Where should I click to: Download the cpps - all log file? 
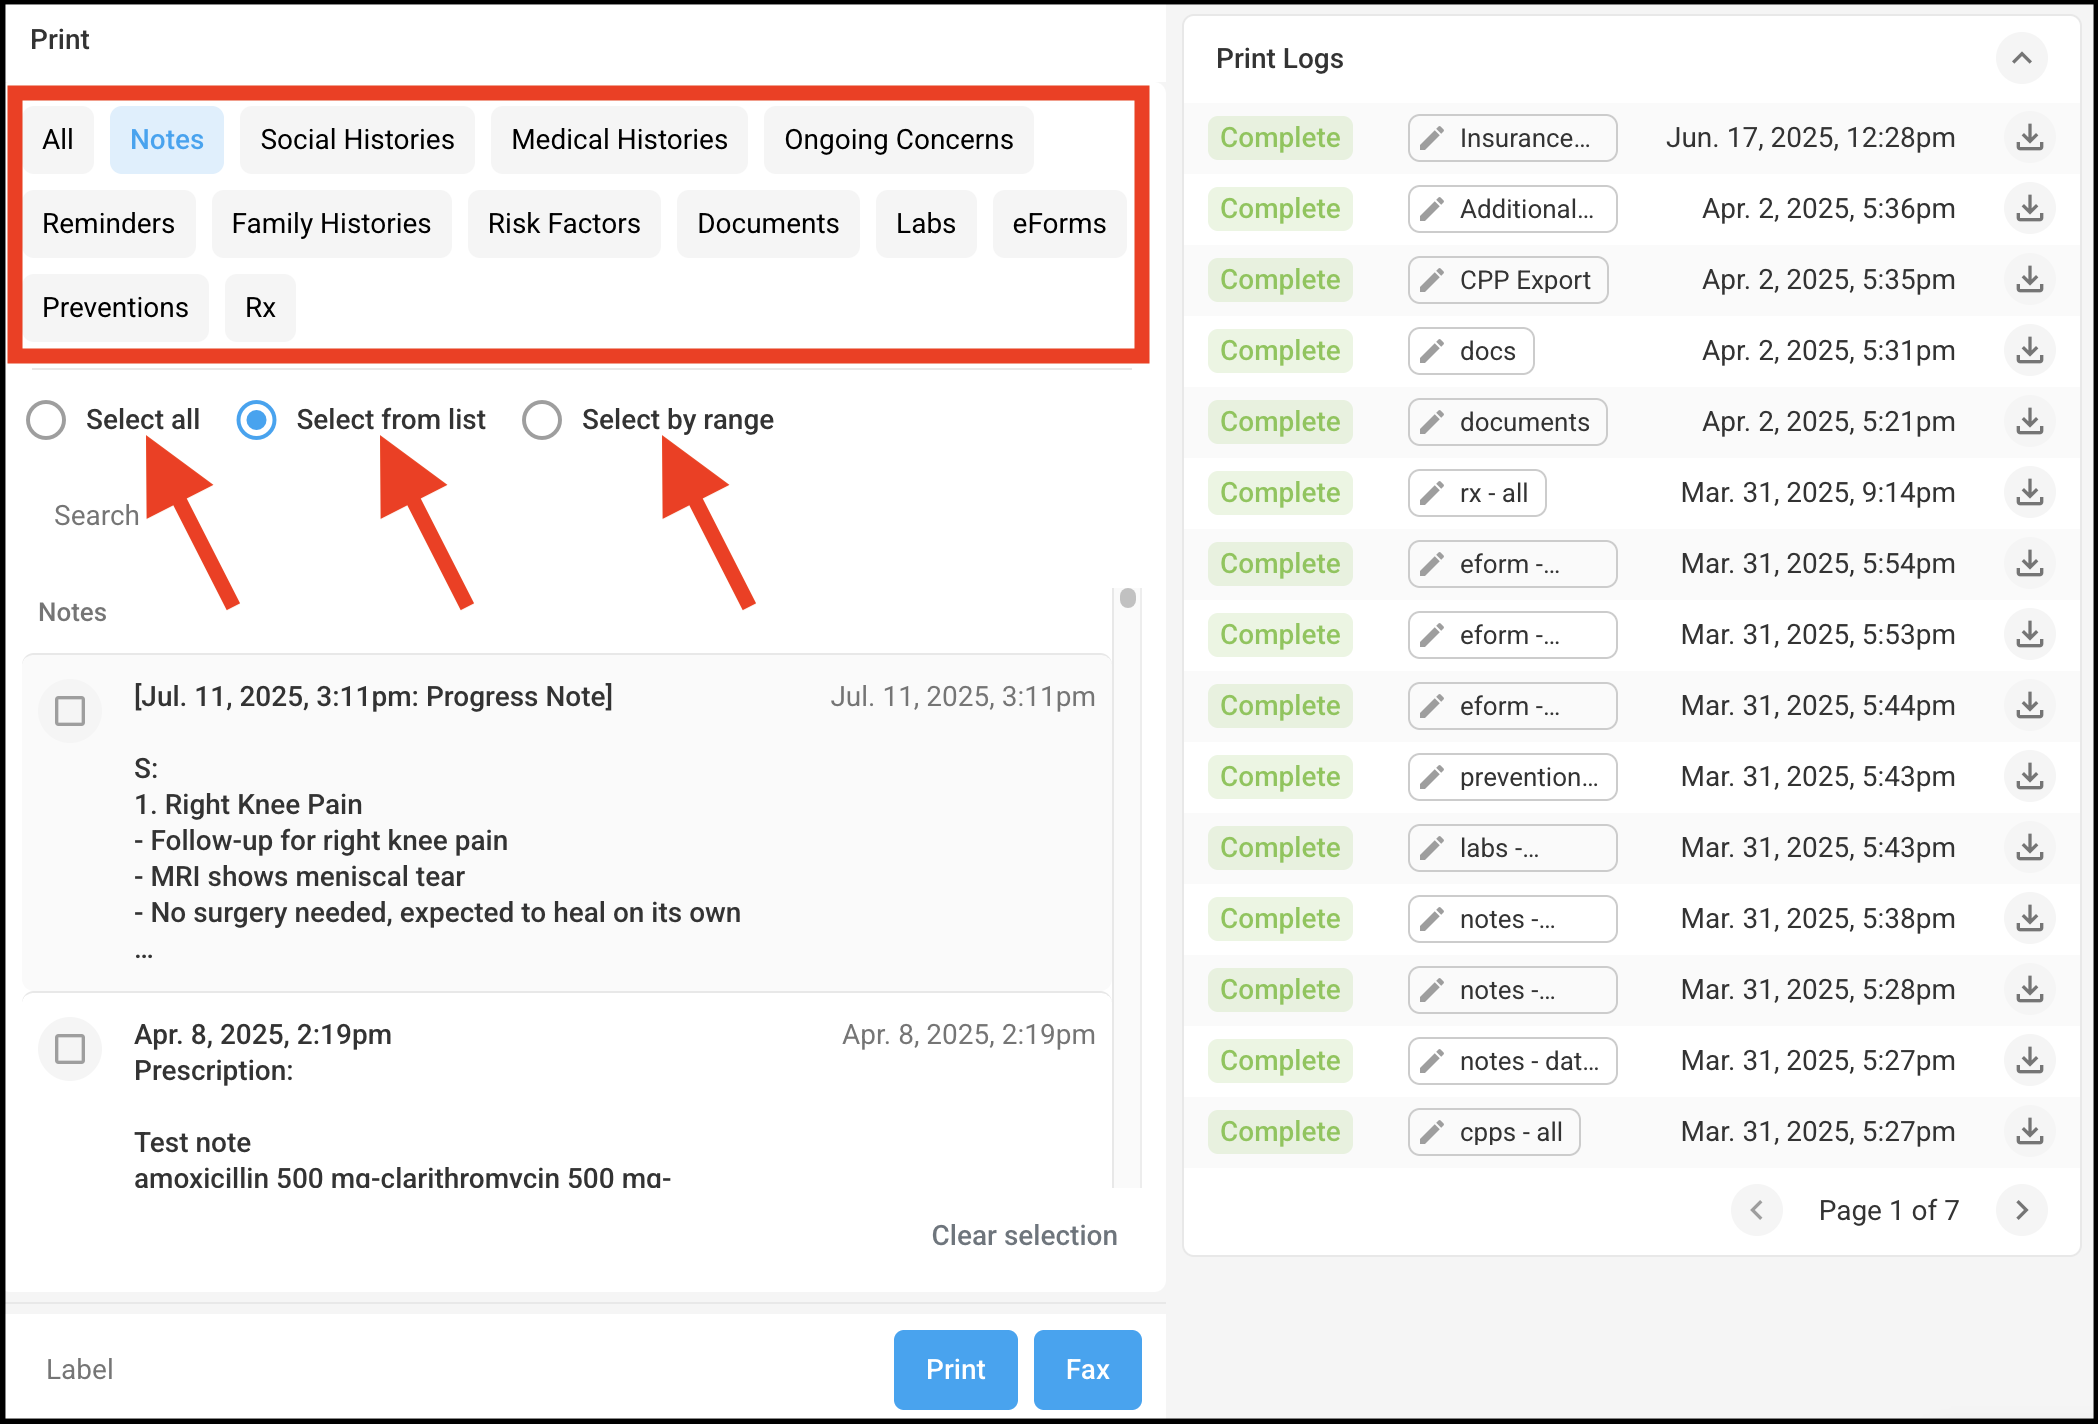coord(2029,1132)
